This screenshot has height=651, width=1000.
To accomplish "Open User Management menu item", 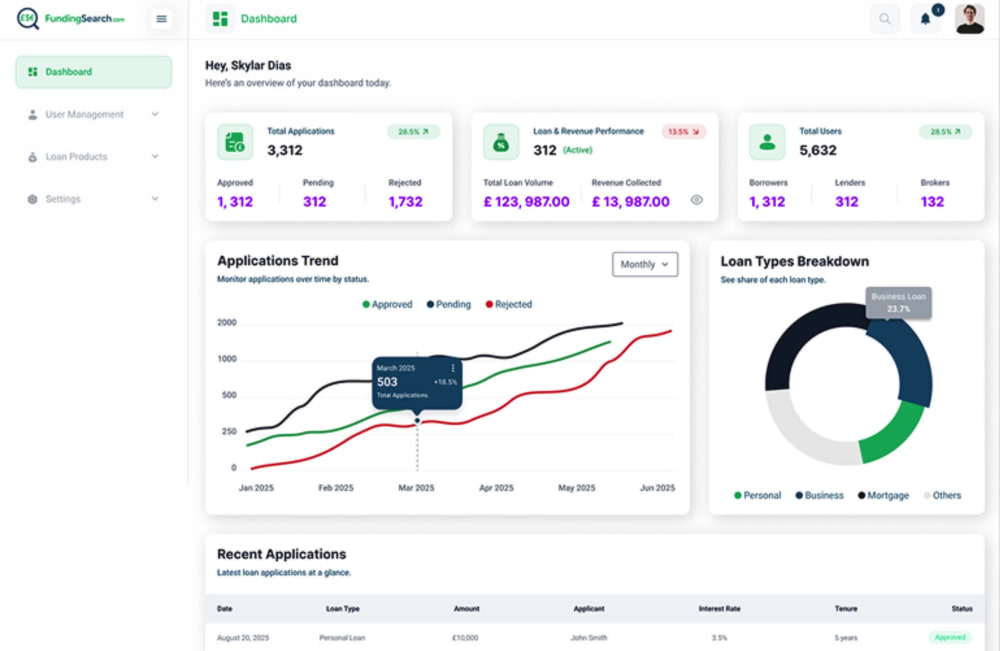I will point(94,114).
